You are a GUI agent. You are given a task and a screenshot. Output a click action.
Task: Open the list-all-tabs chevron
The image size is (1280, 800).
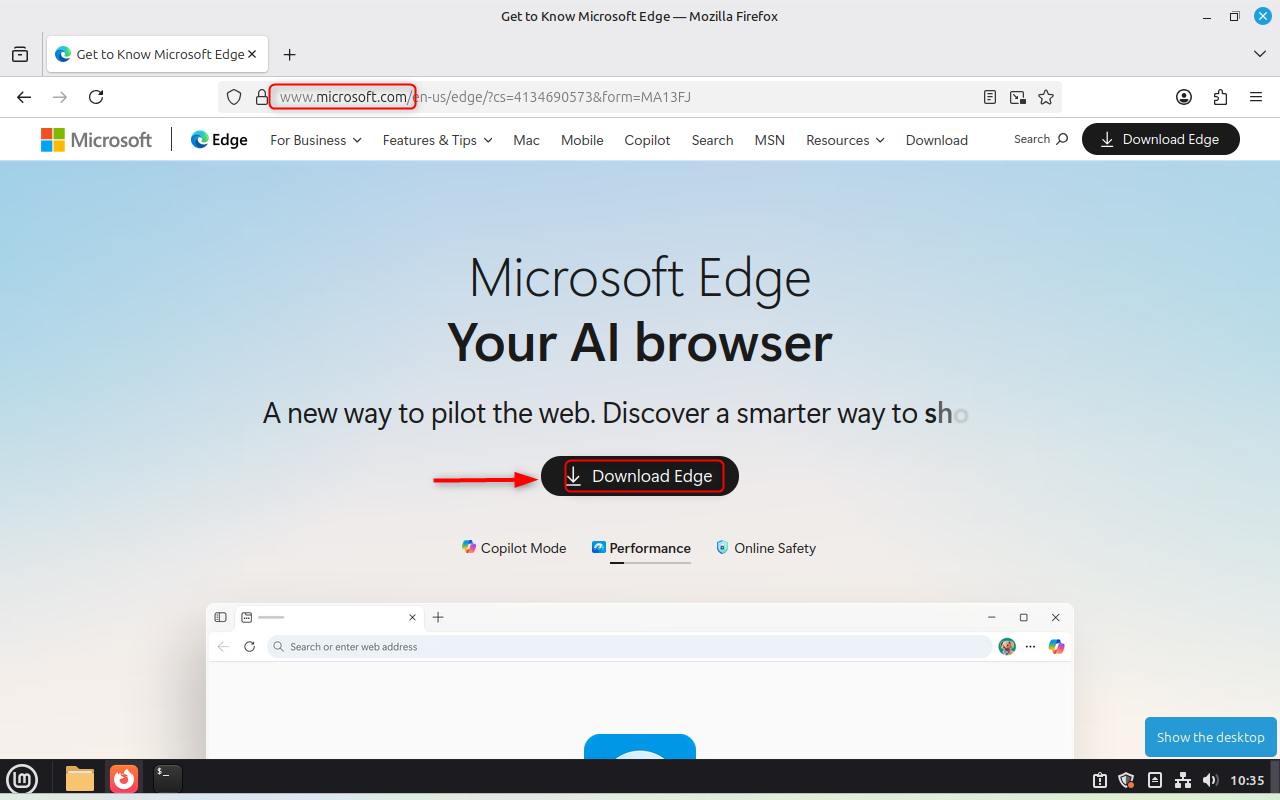[1259, 54]
